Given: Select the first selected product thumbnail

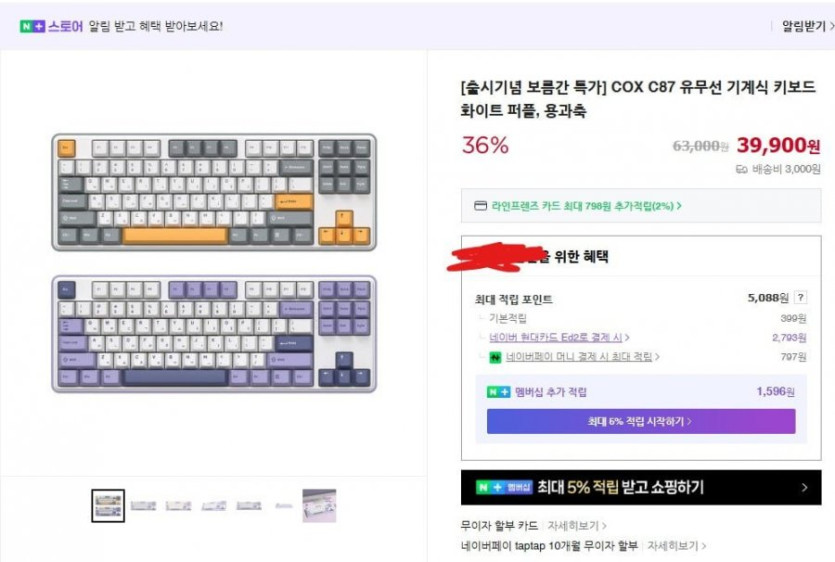Looking at the screenshot, I should tap(108, 505).
